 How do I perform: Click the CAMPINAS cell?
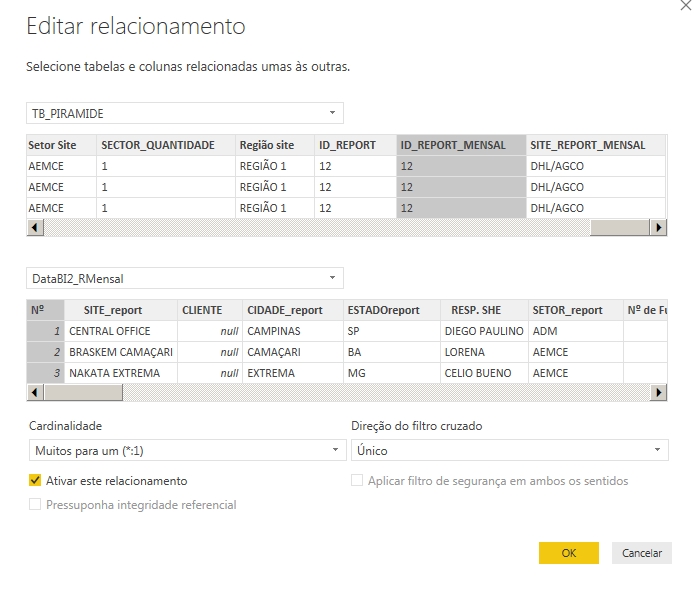(x=293, y=331)
